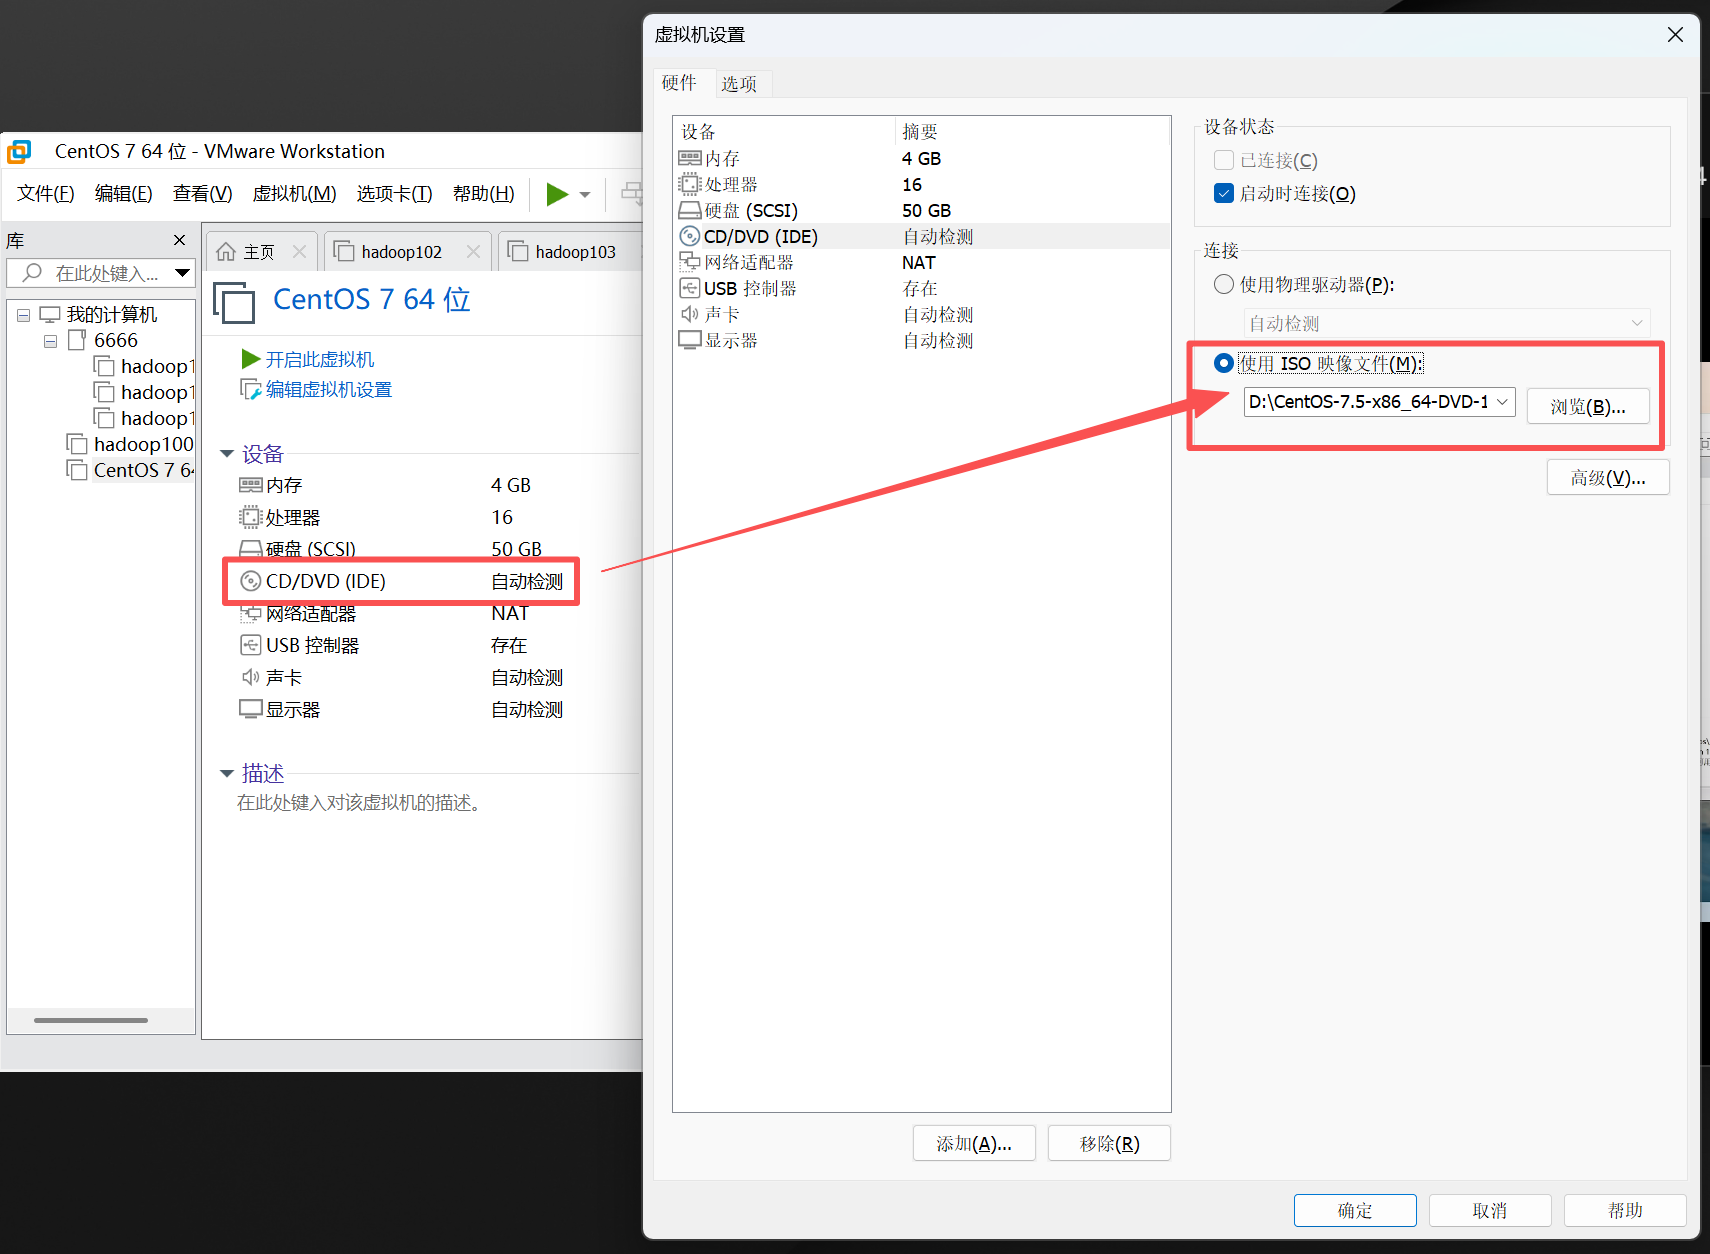Switch to the 硬件 tab in settings dialog
The width and height of the screenshot is (1710, 1254).
point(679,83)
